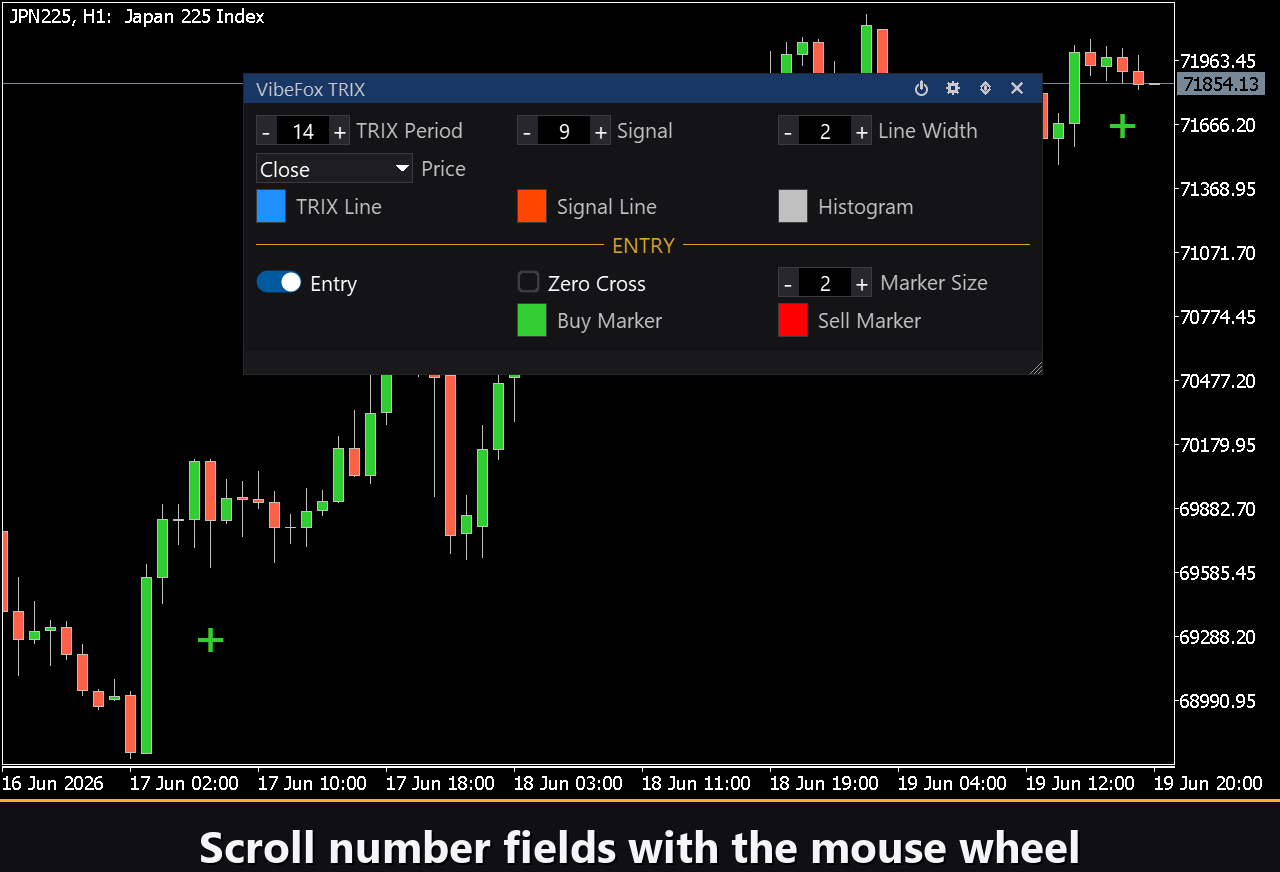The width and height of the screenshot is (1280, 872).
Task: Change the Signal Line orange color swatch
Action: click(531, 206)
